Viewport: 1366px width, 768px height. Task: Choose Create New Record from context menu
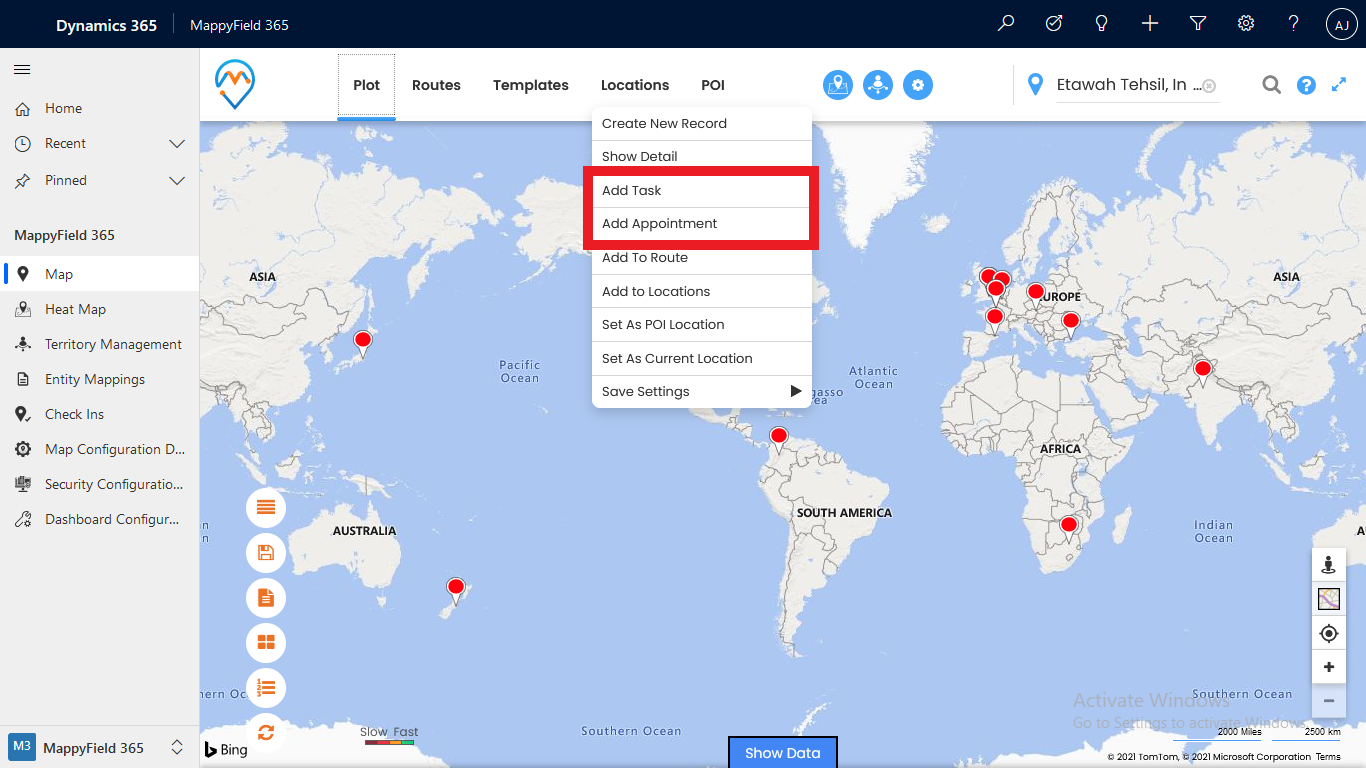702,124
